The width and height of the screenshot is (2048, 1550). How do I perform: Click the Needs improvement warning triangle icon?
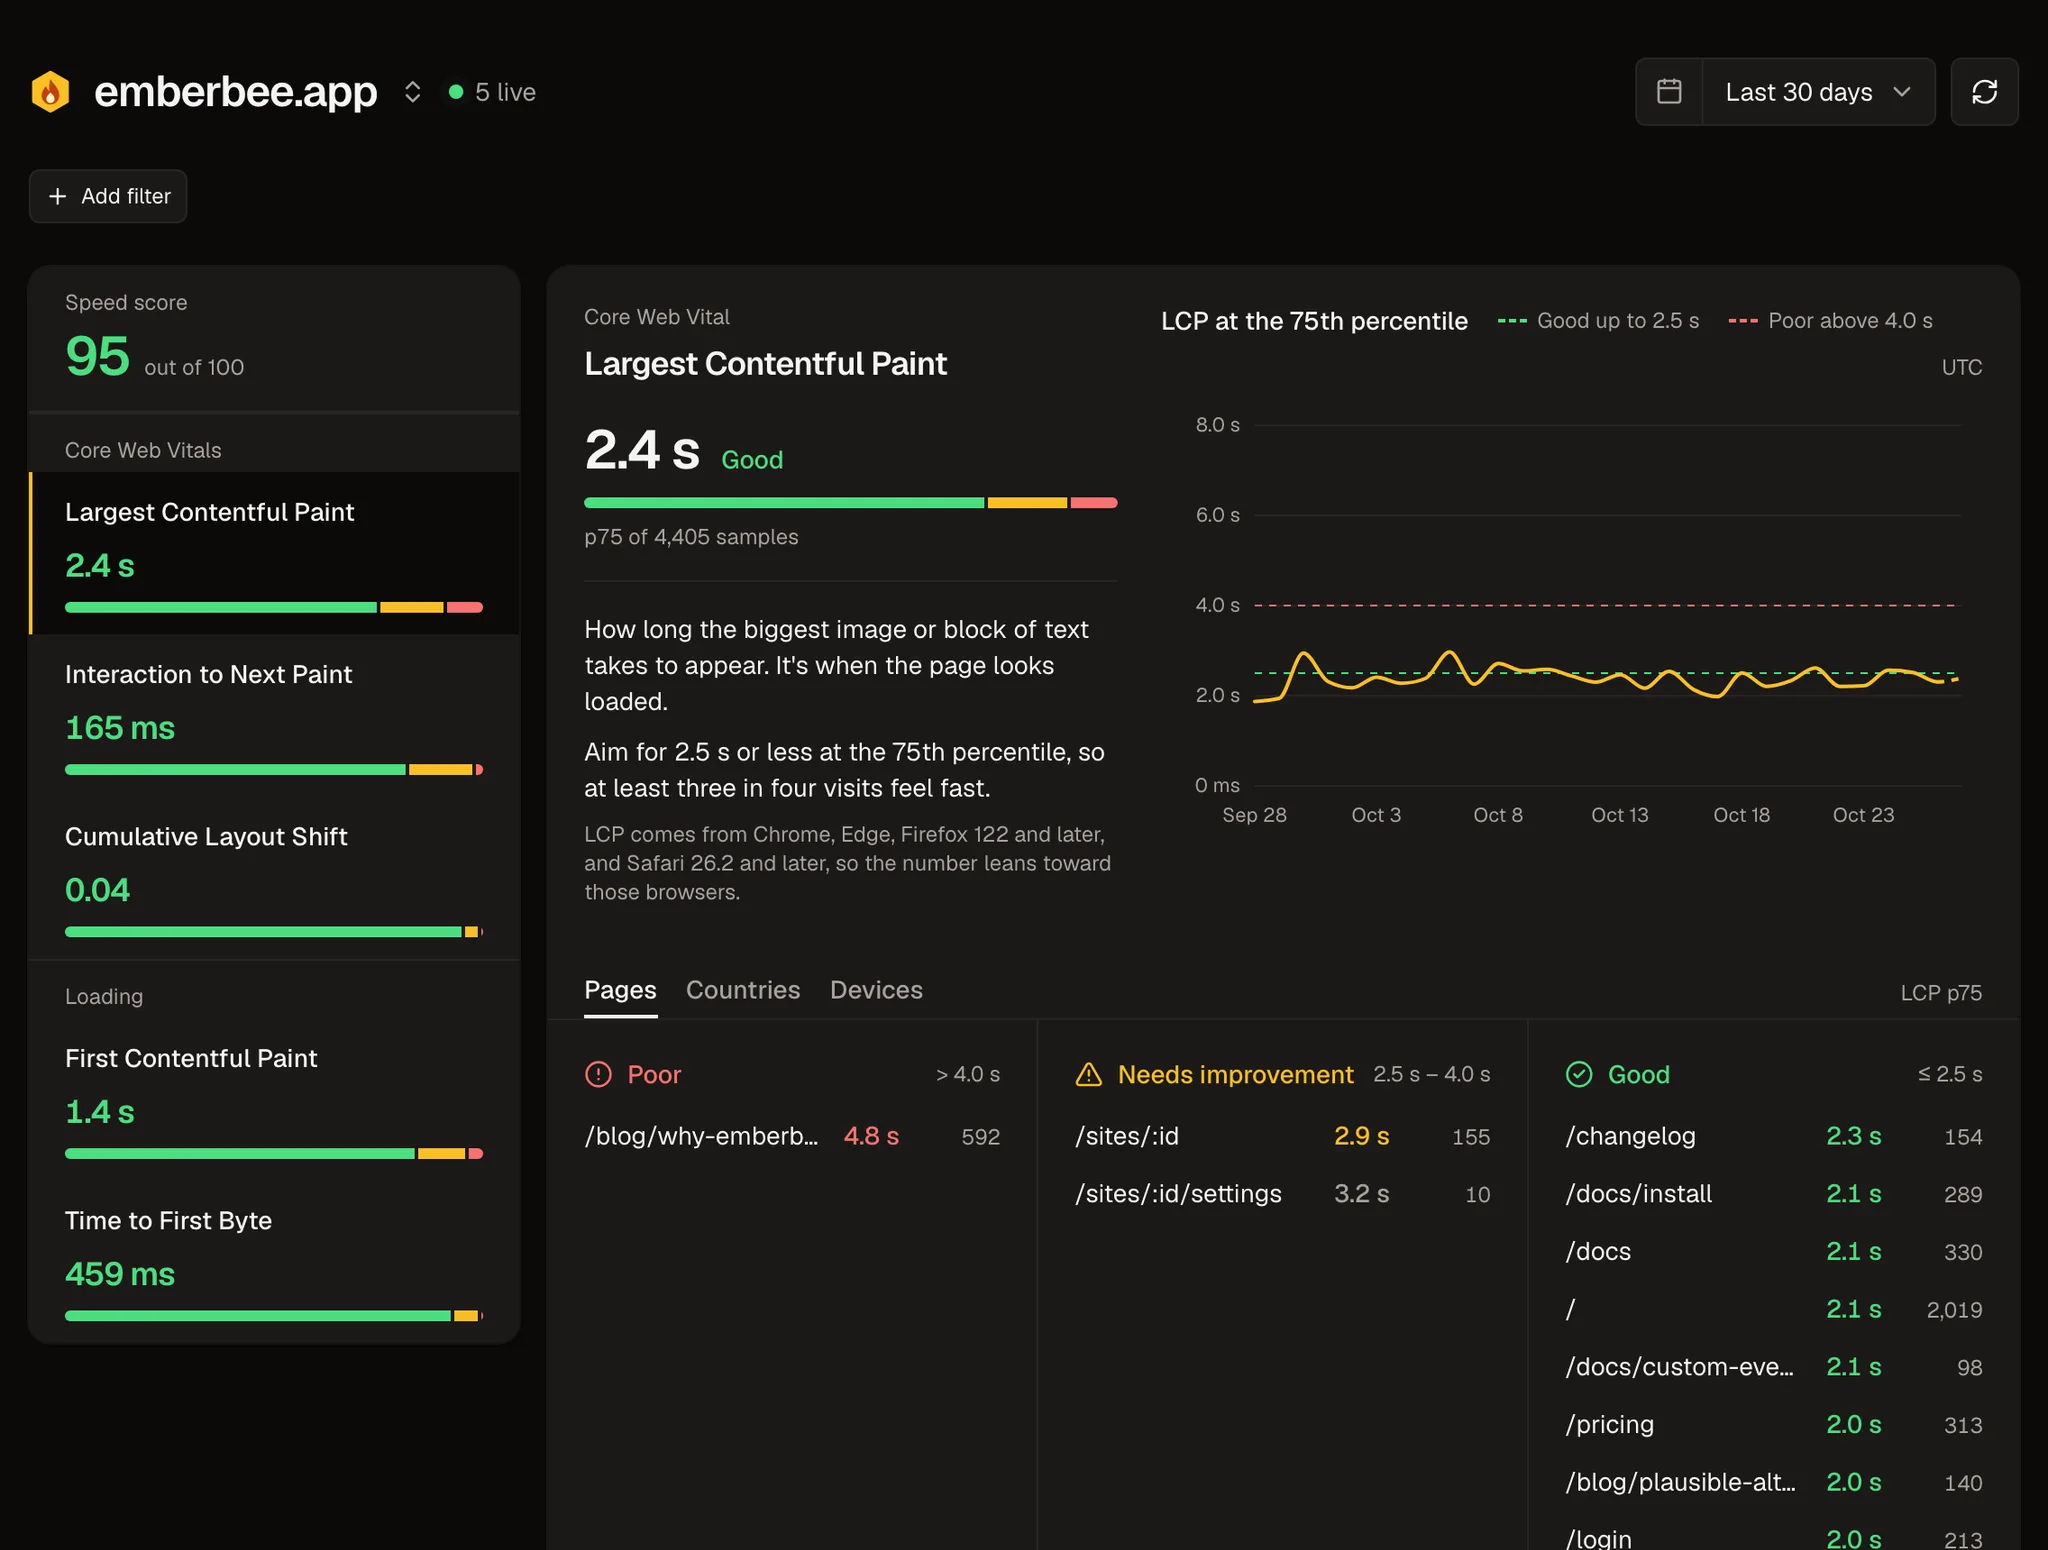click(x=1088, y=1074)
